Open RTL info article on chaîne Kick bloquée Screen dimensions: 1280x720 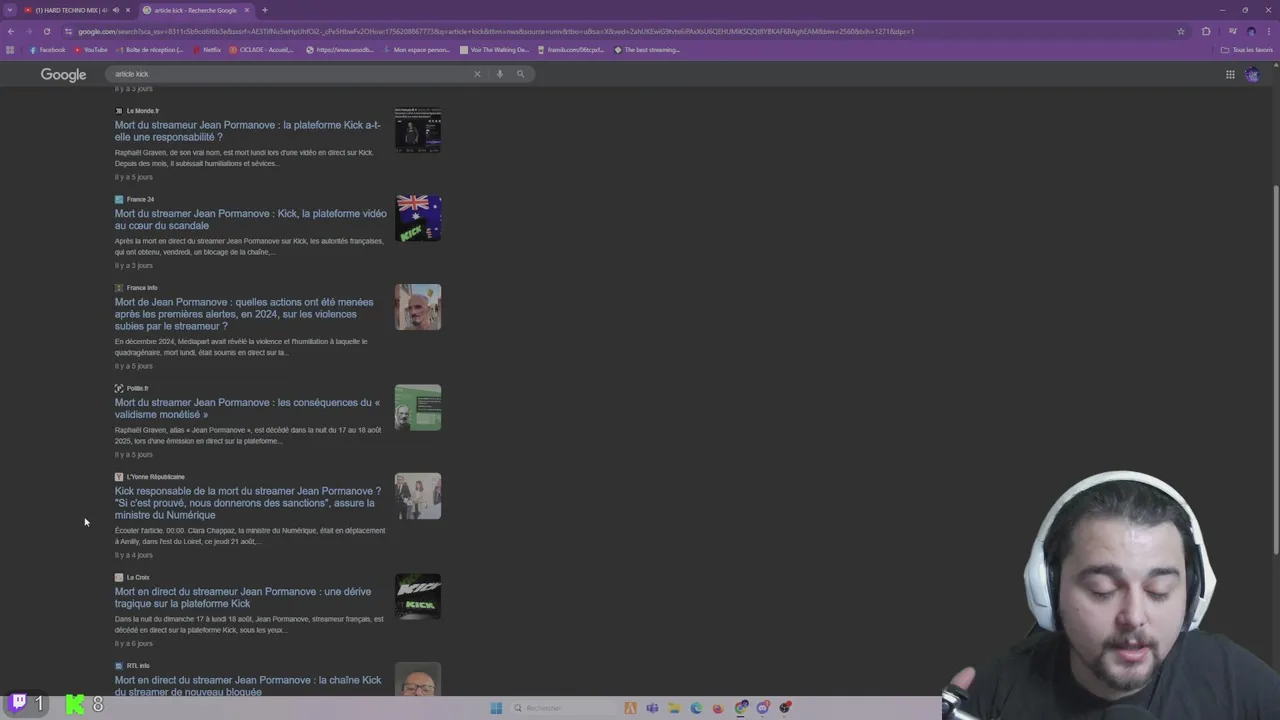248,686
